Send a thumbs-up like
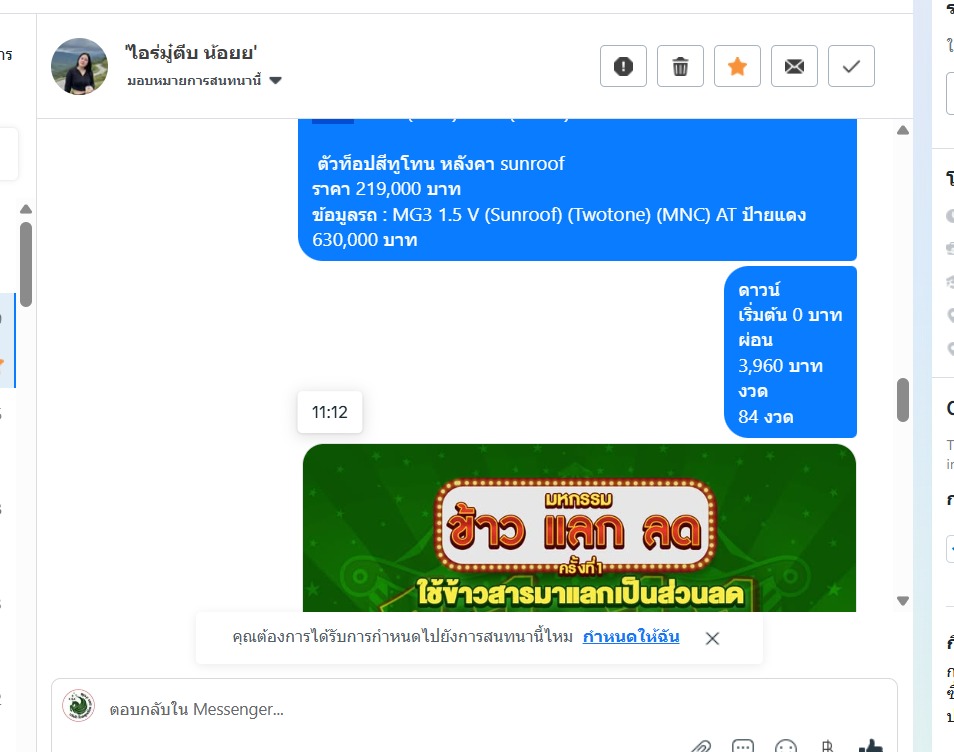This screenshot has width=954, height=752. [x=871, y=746]
